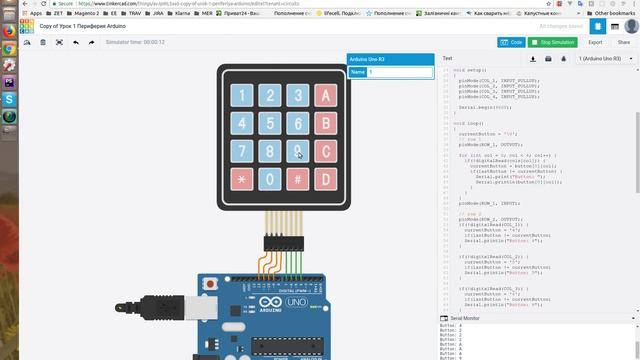Click the trash delete icon in toolbar
640x360 pixels.
point(43,42)
